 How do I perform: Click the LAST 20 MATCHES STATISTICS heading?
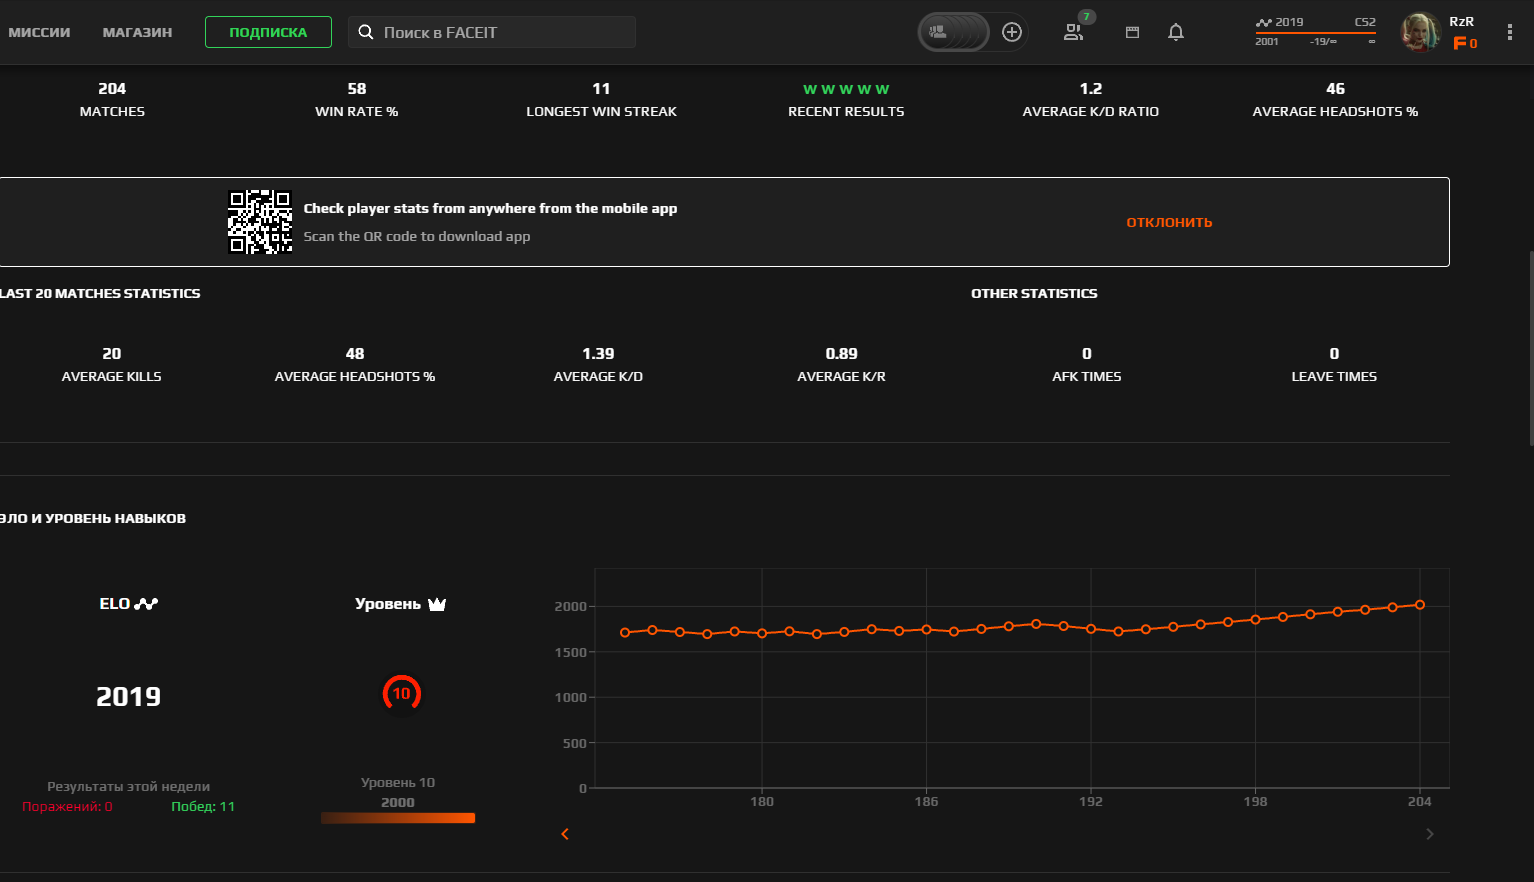tap(100, 293)
